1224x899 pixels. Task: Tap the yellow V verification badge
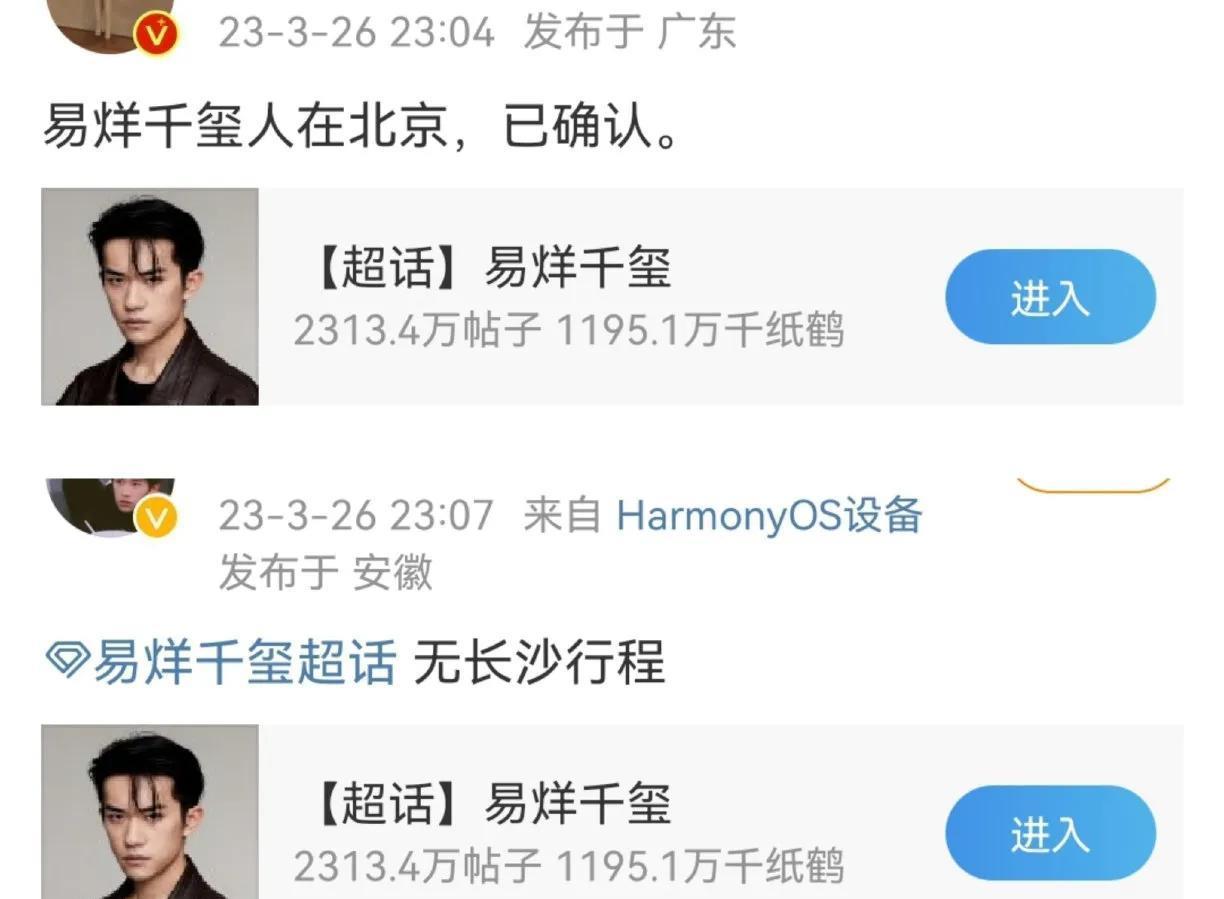pos(156,519)
